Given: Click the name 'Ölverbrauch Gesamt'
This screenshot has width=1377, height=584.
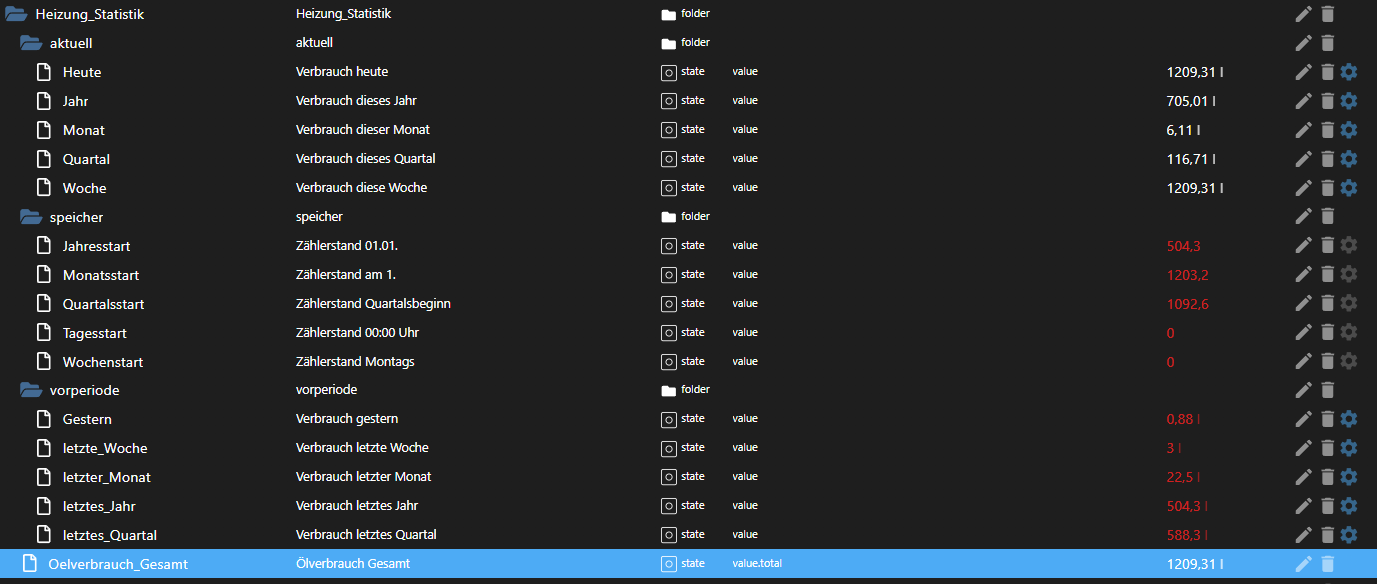Looking at the screenshot, I should [353, 564].
